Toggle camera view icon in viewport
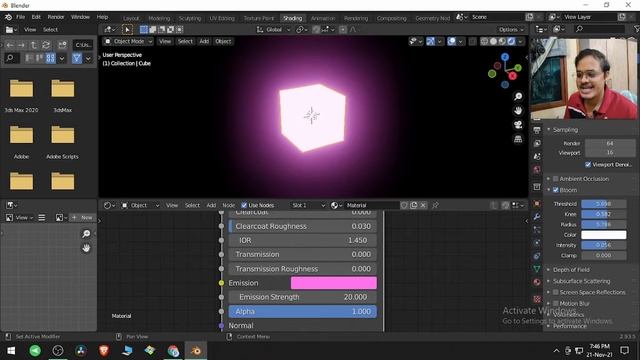This screenshot has width=640, height=360. click(518, 125)
